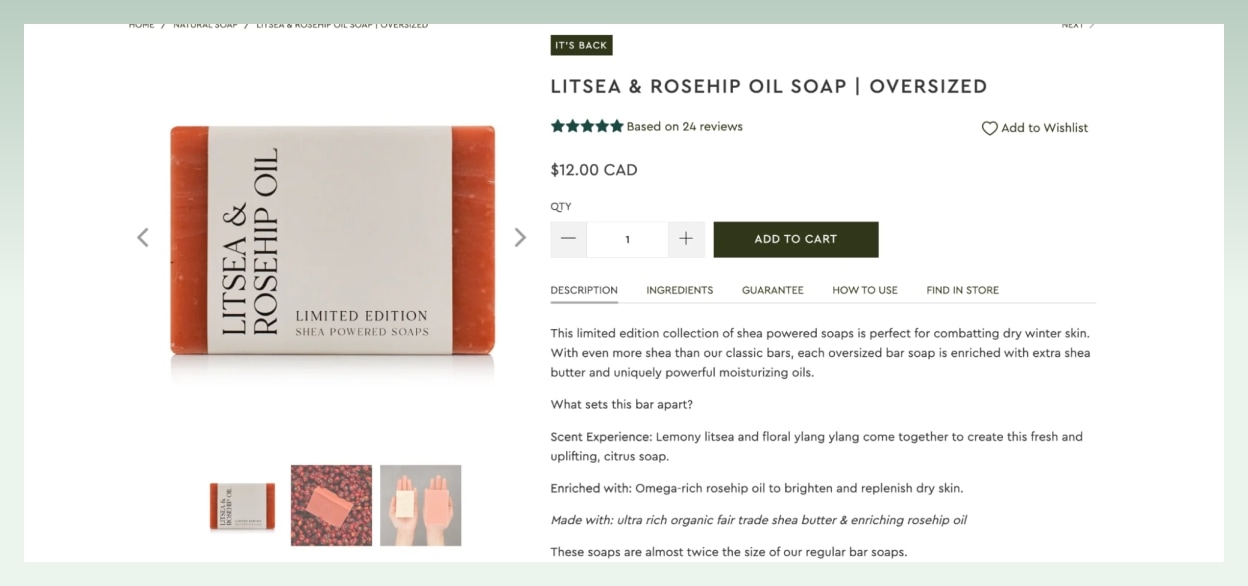View the How to Use tab
Screen dimensions: 1248x586
864,290
